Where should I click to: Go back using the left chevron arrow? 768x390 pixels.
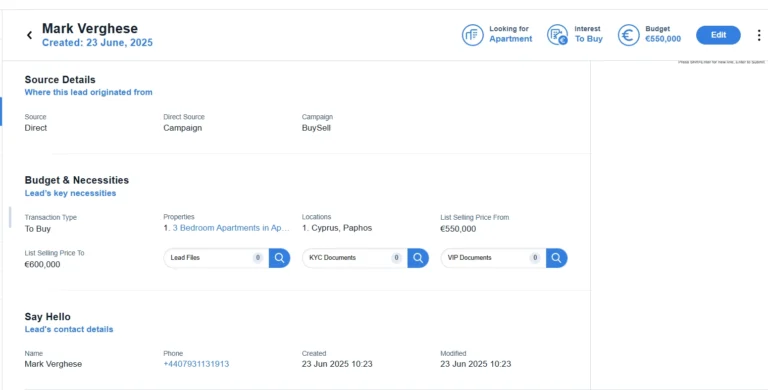pos(29,35)
